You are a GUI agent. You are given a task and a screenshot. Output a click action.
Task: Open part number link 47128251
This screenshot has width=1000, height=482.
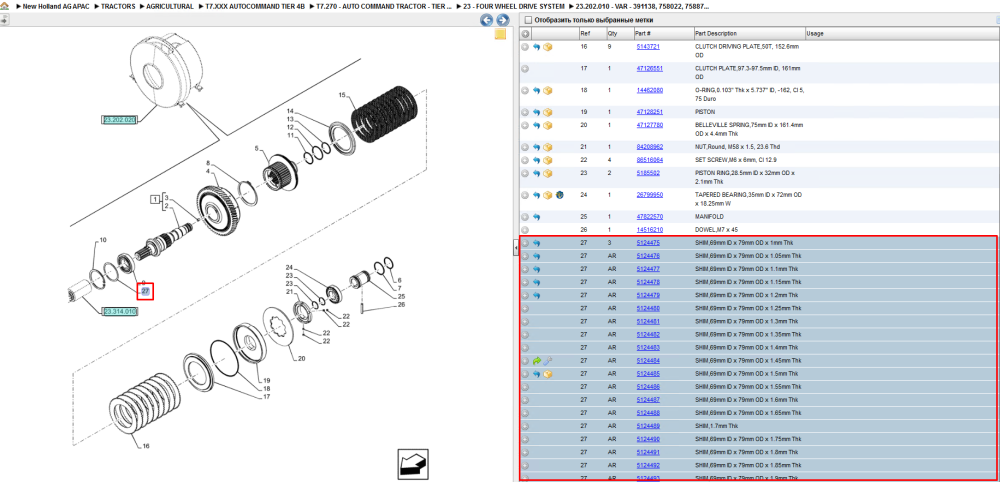(x=649, y=112)
